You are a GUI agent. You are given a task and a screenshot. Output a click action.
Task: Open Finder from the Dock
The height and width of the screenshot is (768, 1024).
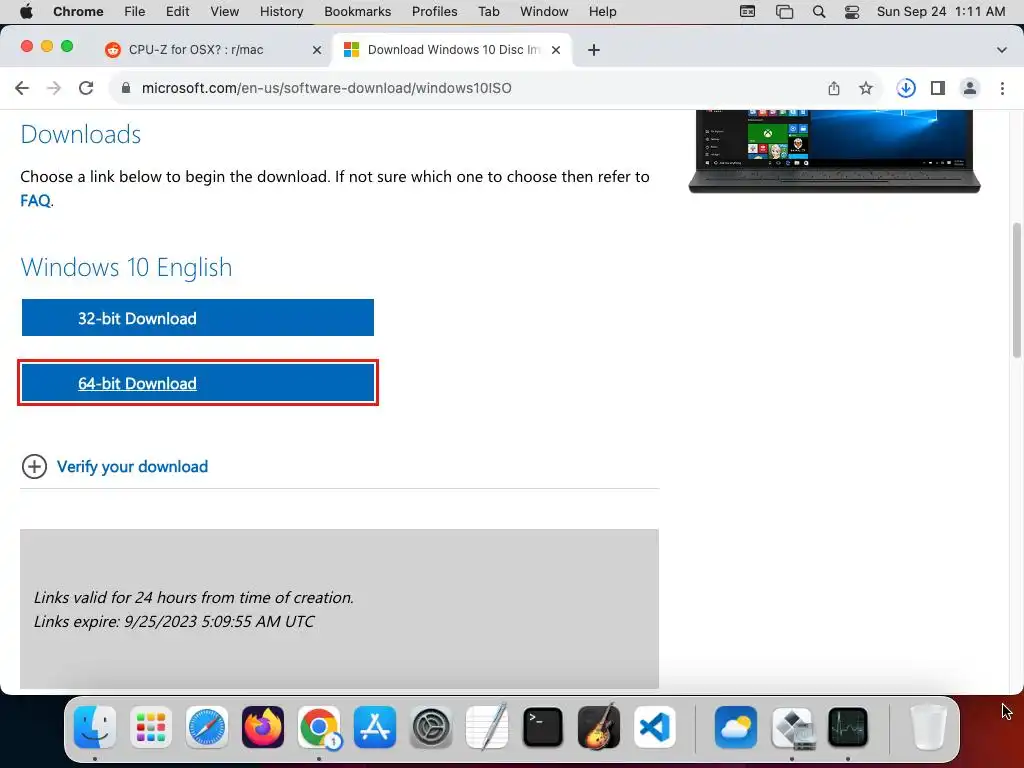95,727
